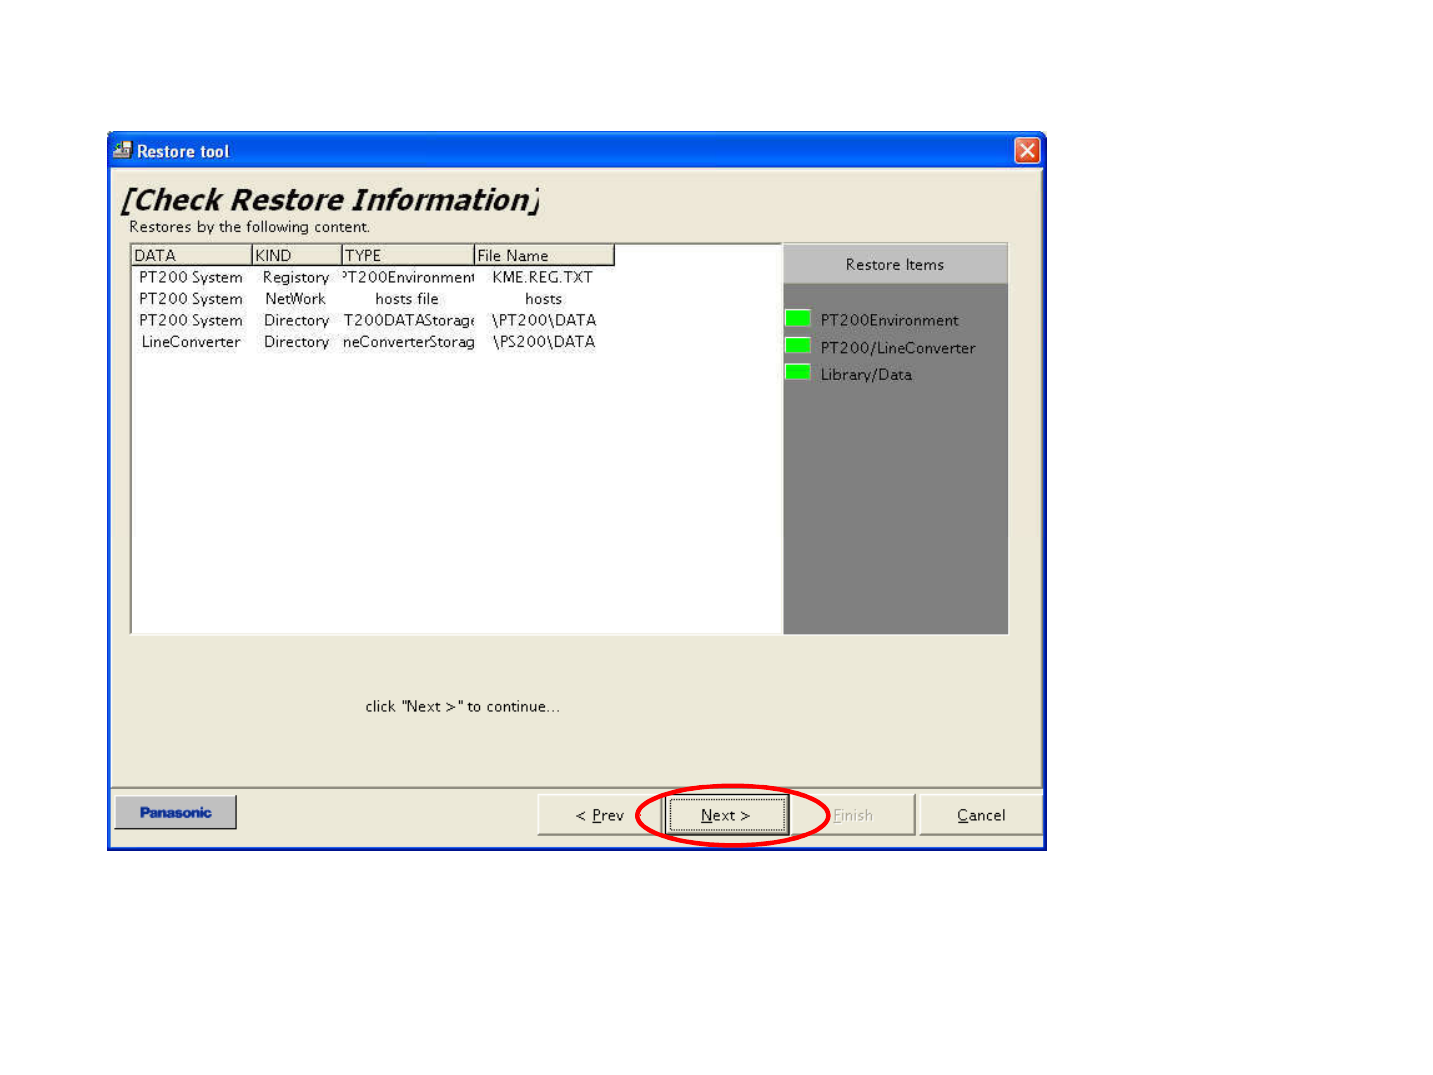Click the Panasonic logo button
Screen dimensions: 1433x1075
point(176,812)
